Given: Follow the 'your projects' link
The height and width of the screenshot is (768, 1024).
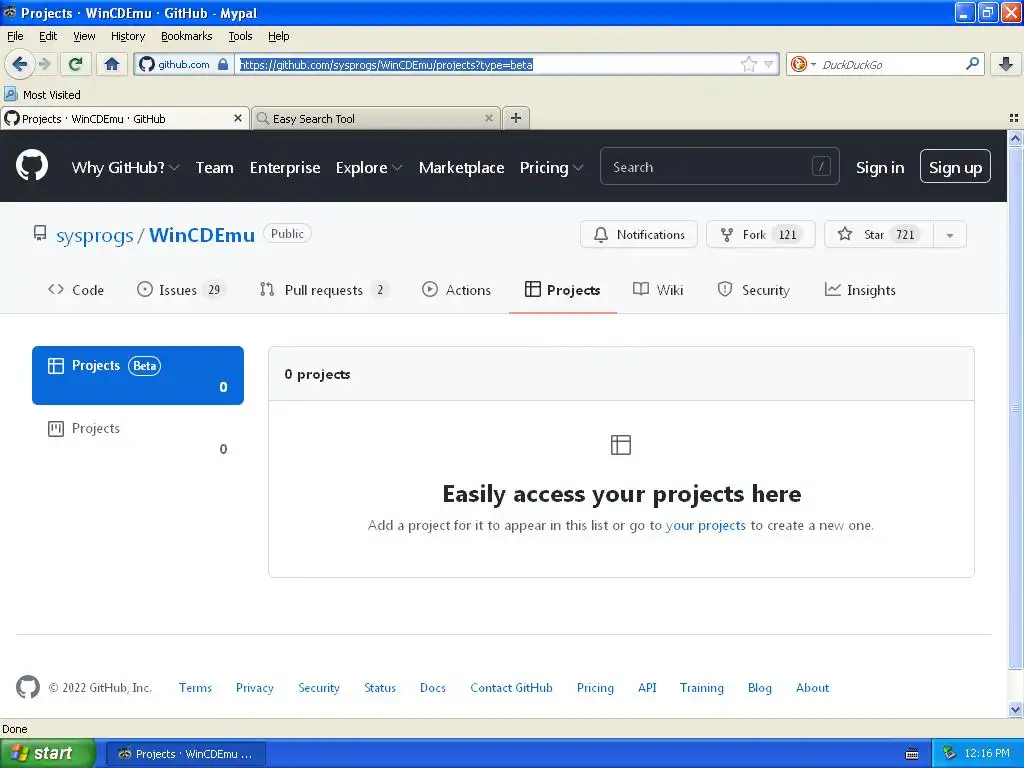Looking at the screenshot, I should click(705, 525).
